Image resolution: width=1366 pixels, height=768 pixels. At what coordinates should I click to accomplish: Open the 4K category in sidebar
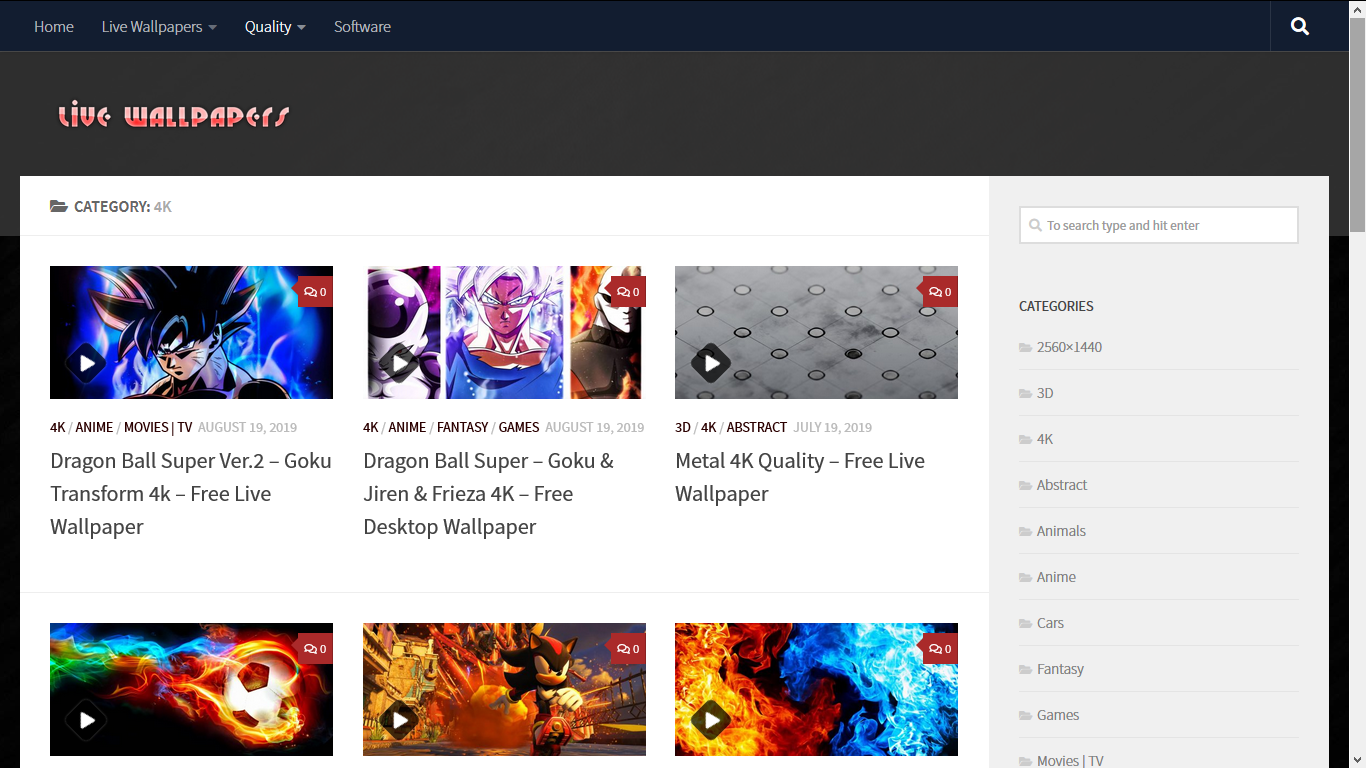1045,439
